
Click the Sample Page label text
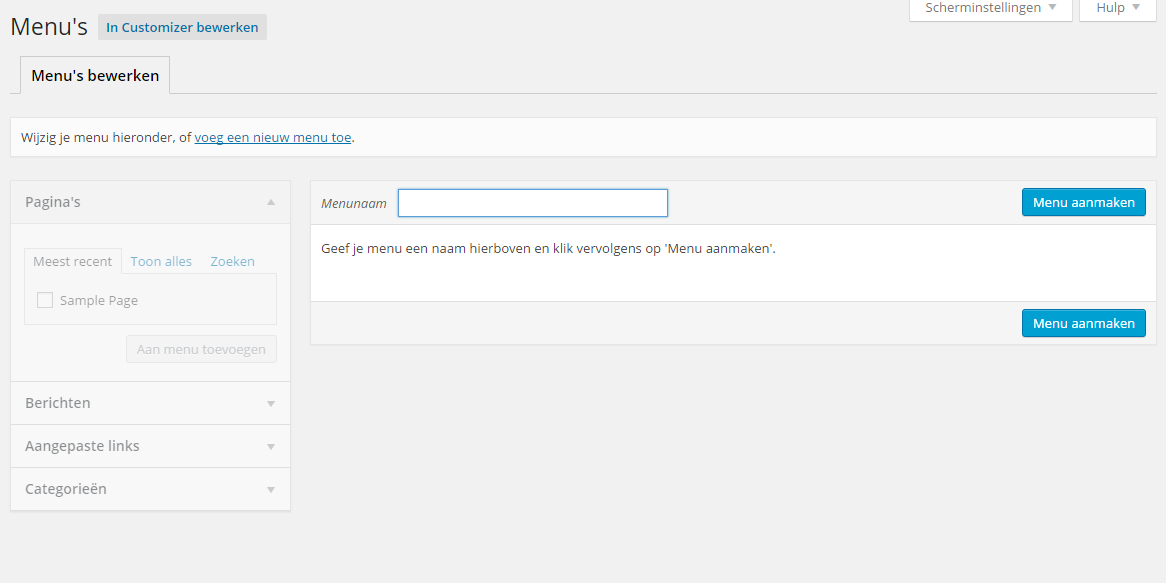click(x=99, y=300)
